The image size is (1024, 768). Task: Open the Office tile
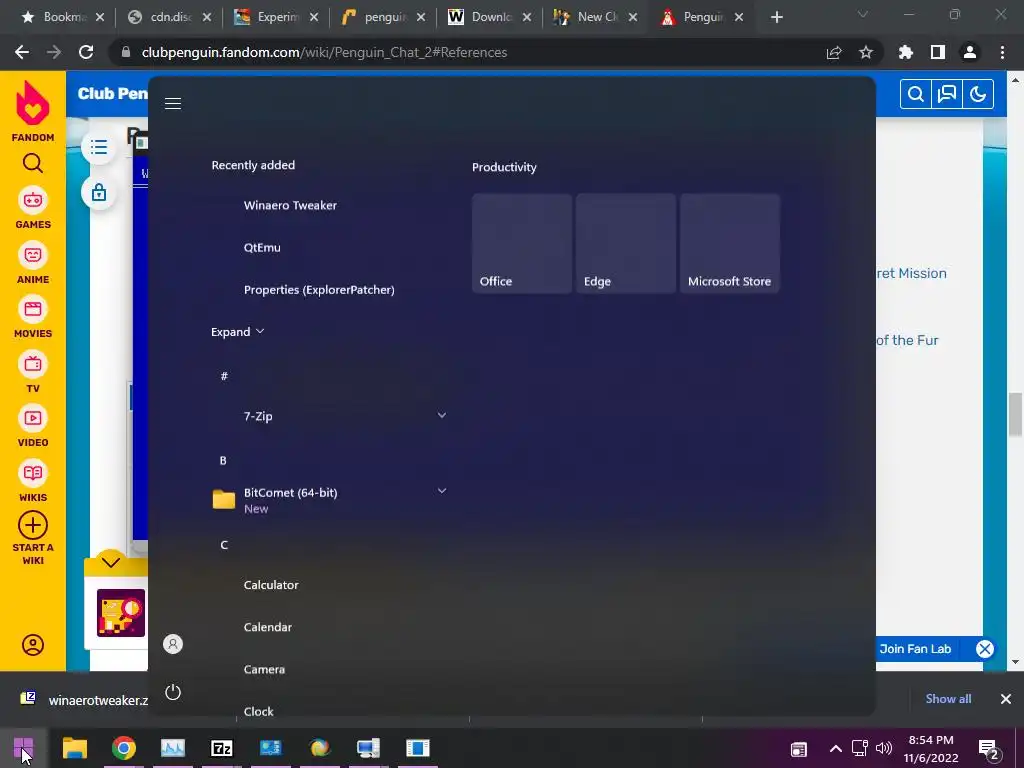(522, 243)
